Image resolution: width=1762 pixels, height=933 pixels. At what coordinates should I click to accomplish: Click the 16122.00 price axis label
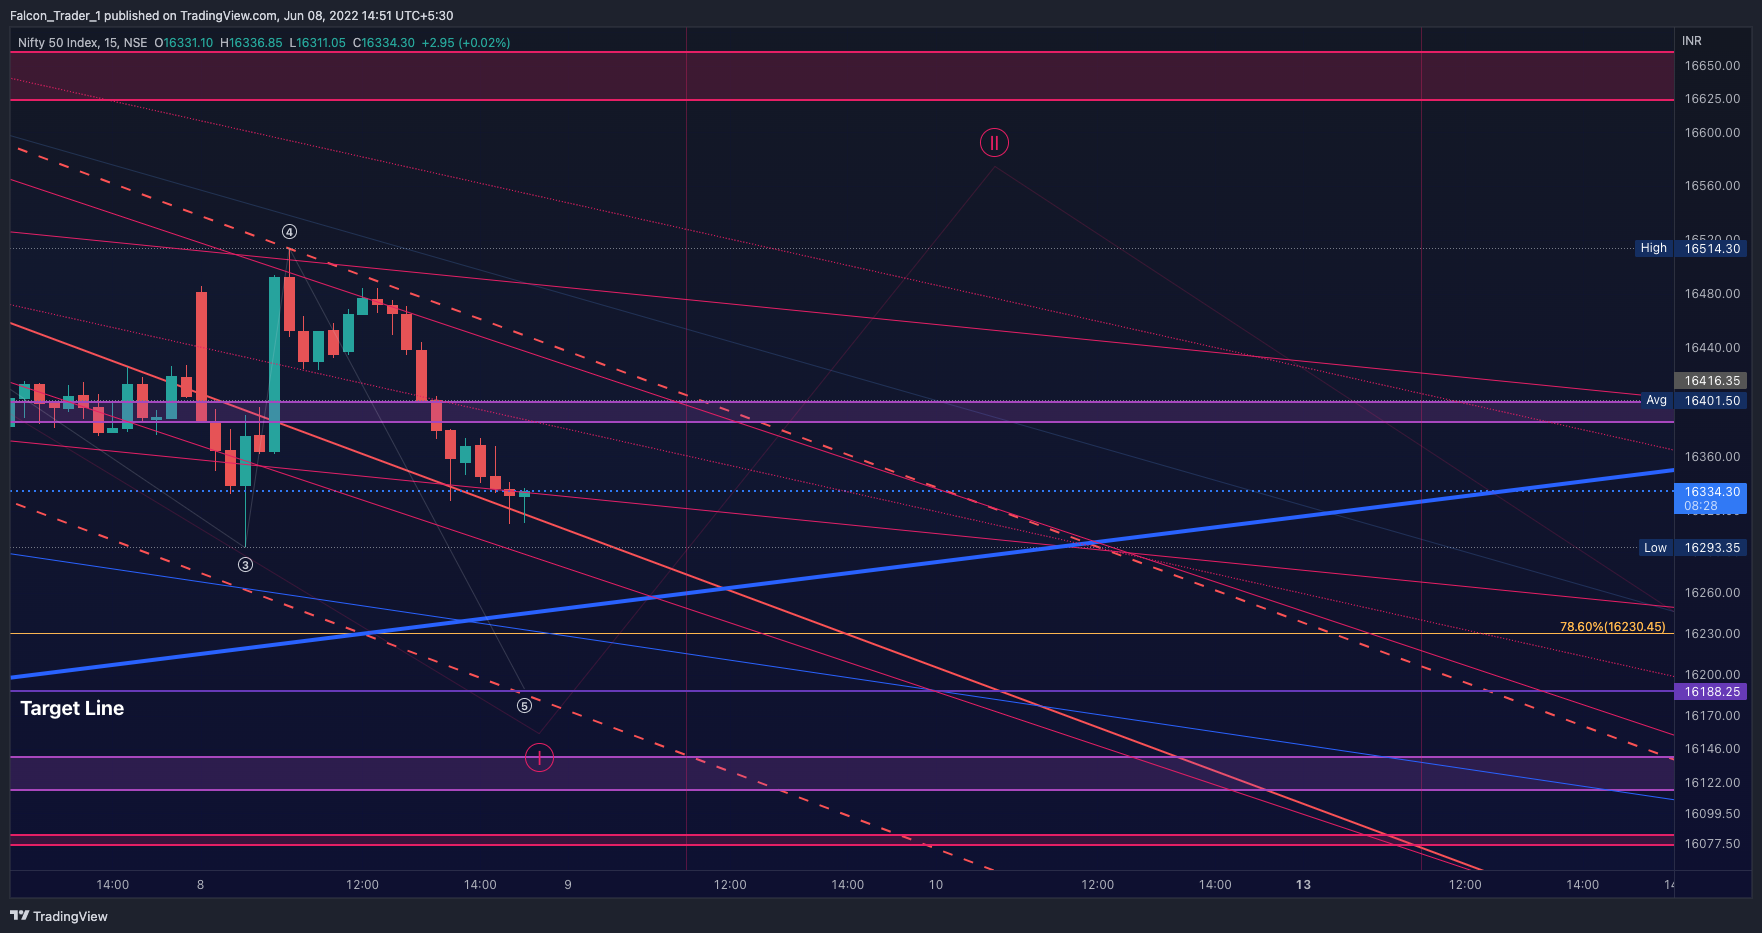coord(1712,783)
